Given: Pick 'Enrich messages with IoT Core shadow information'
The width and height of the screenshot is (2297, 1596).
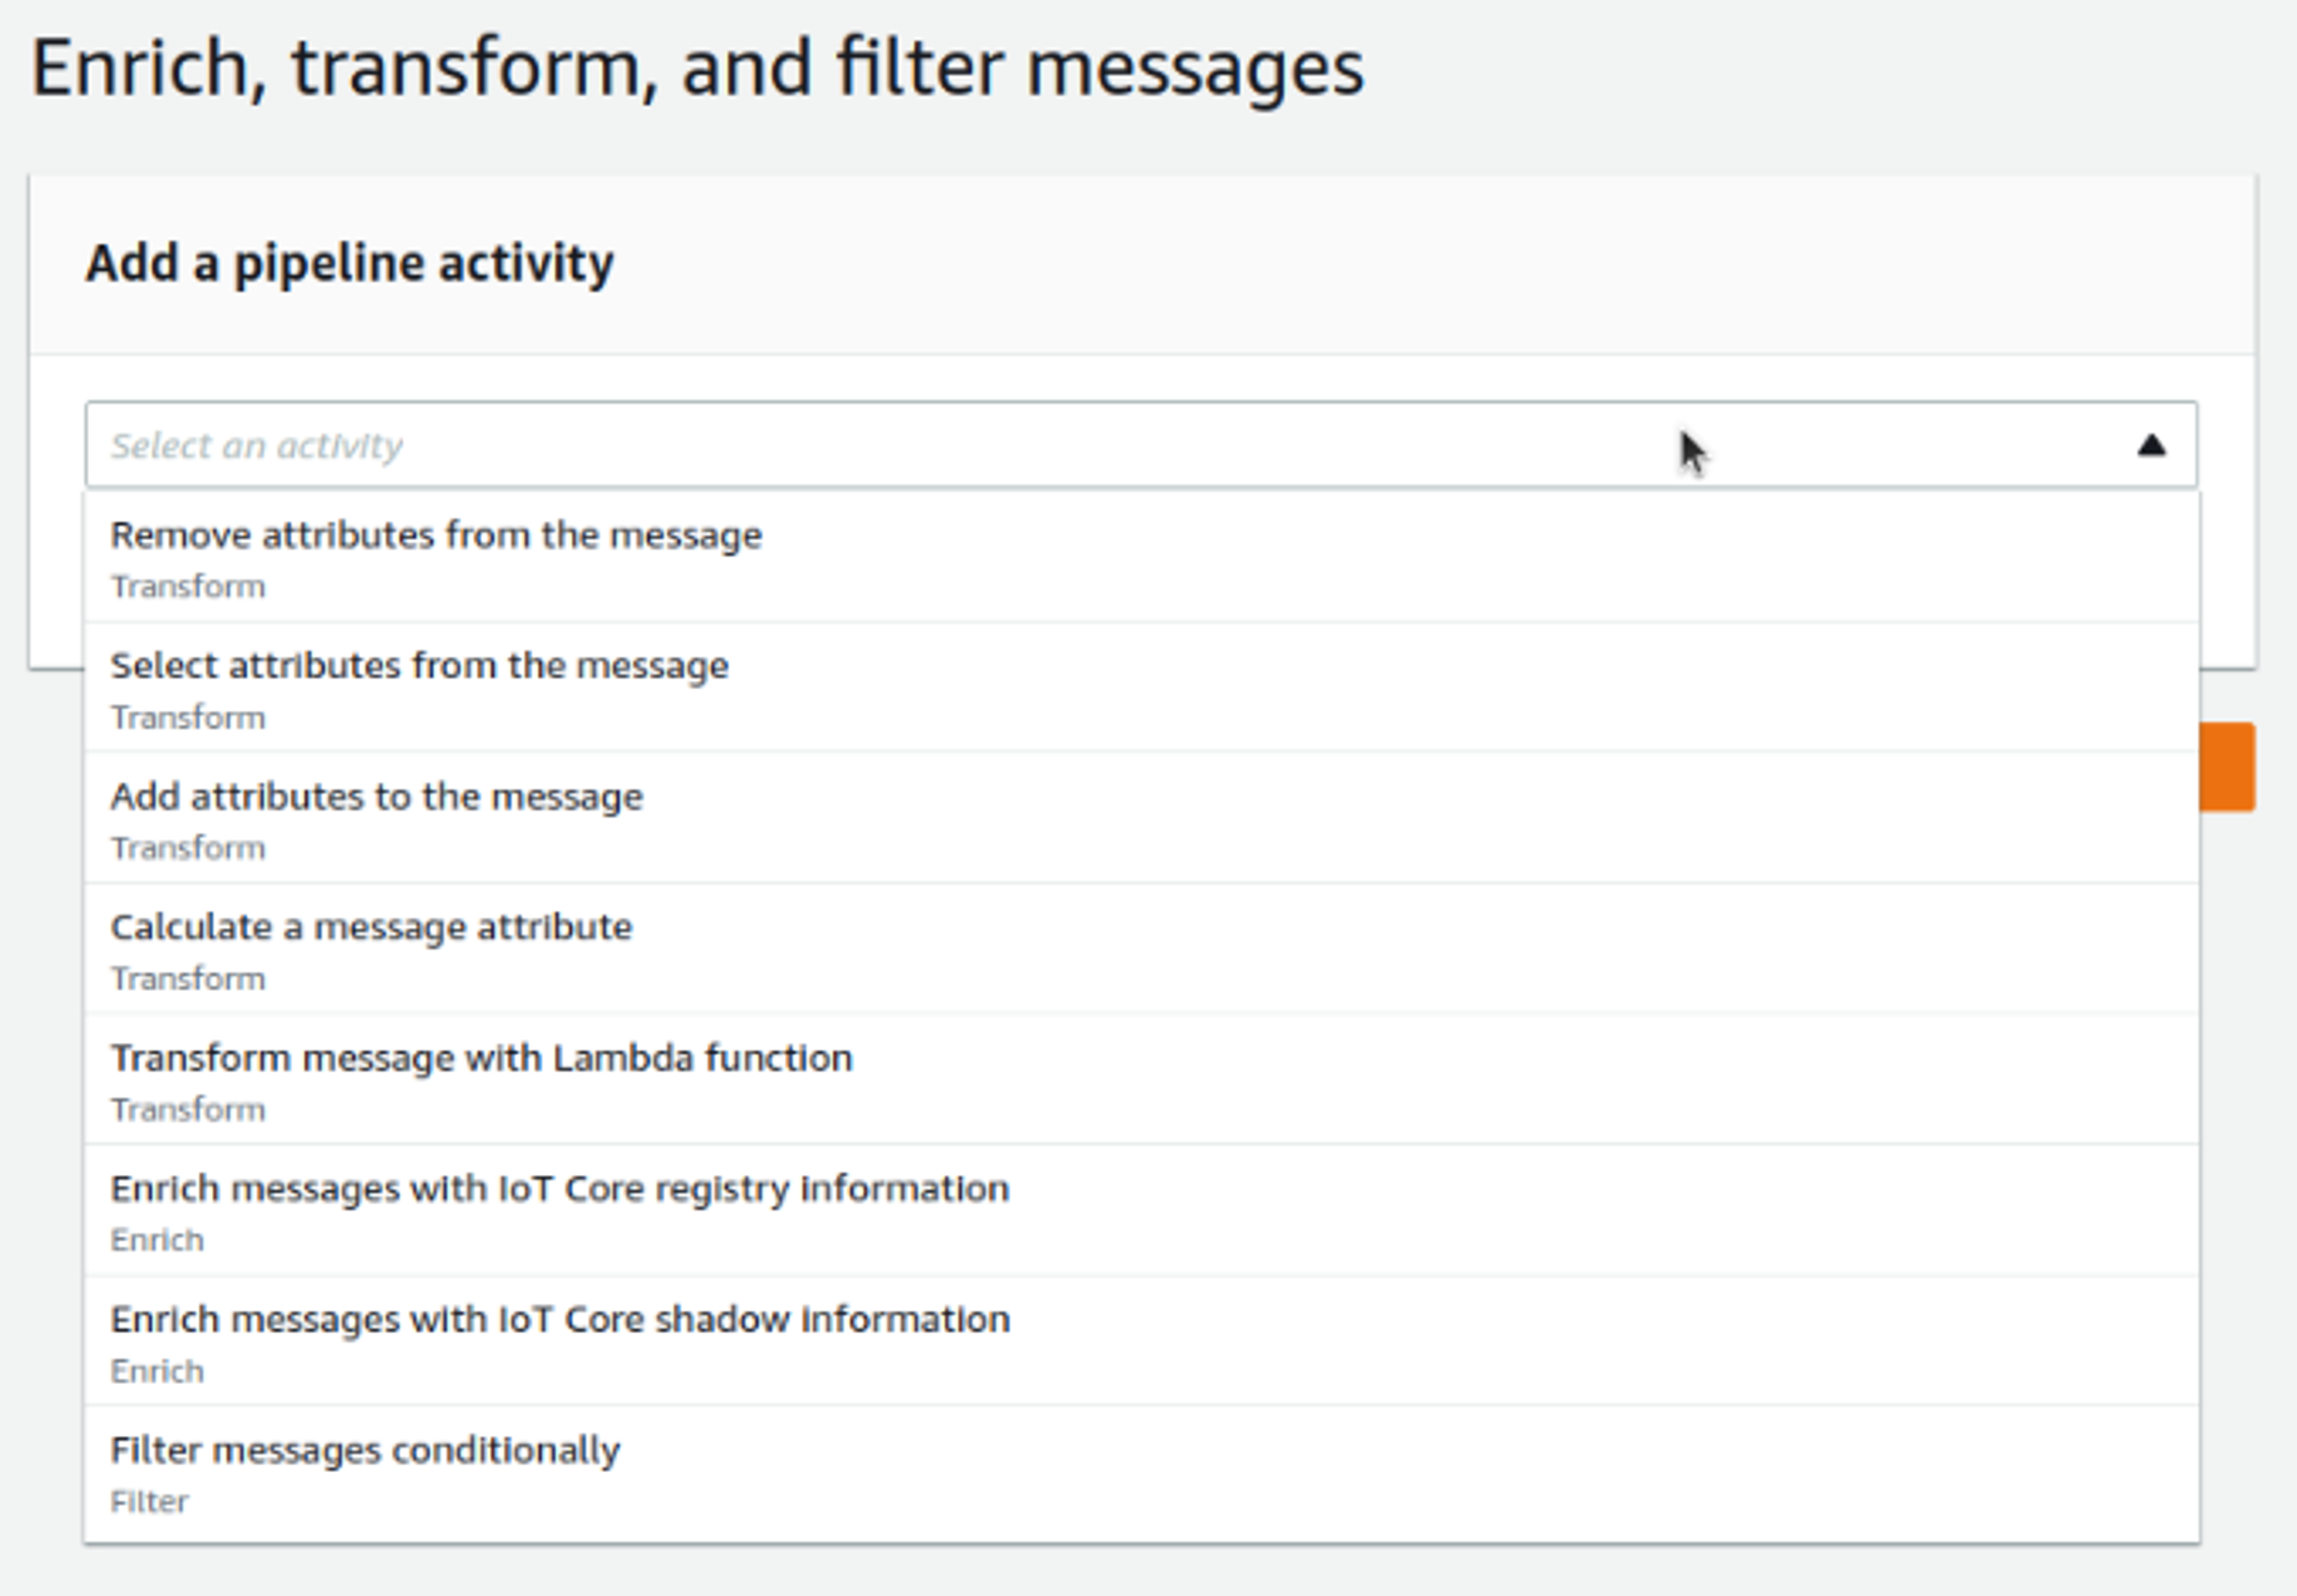Looking at the screenshot, I should [x=559, y=1320].
